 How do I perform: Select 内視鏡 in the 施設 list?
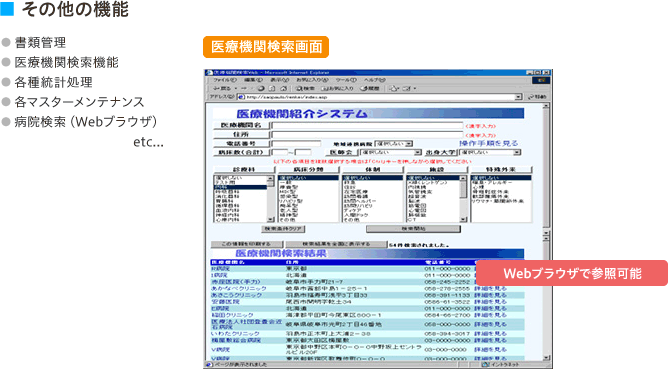433,187
